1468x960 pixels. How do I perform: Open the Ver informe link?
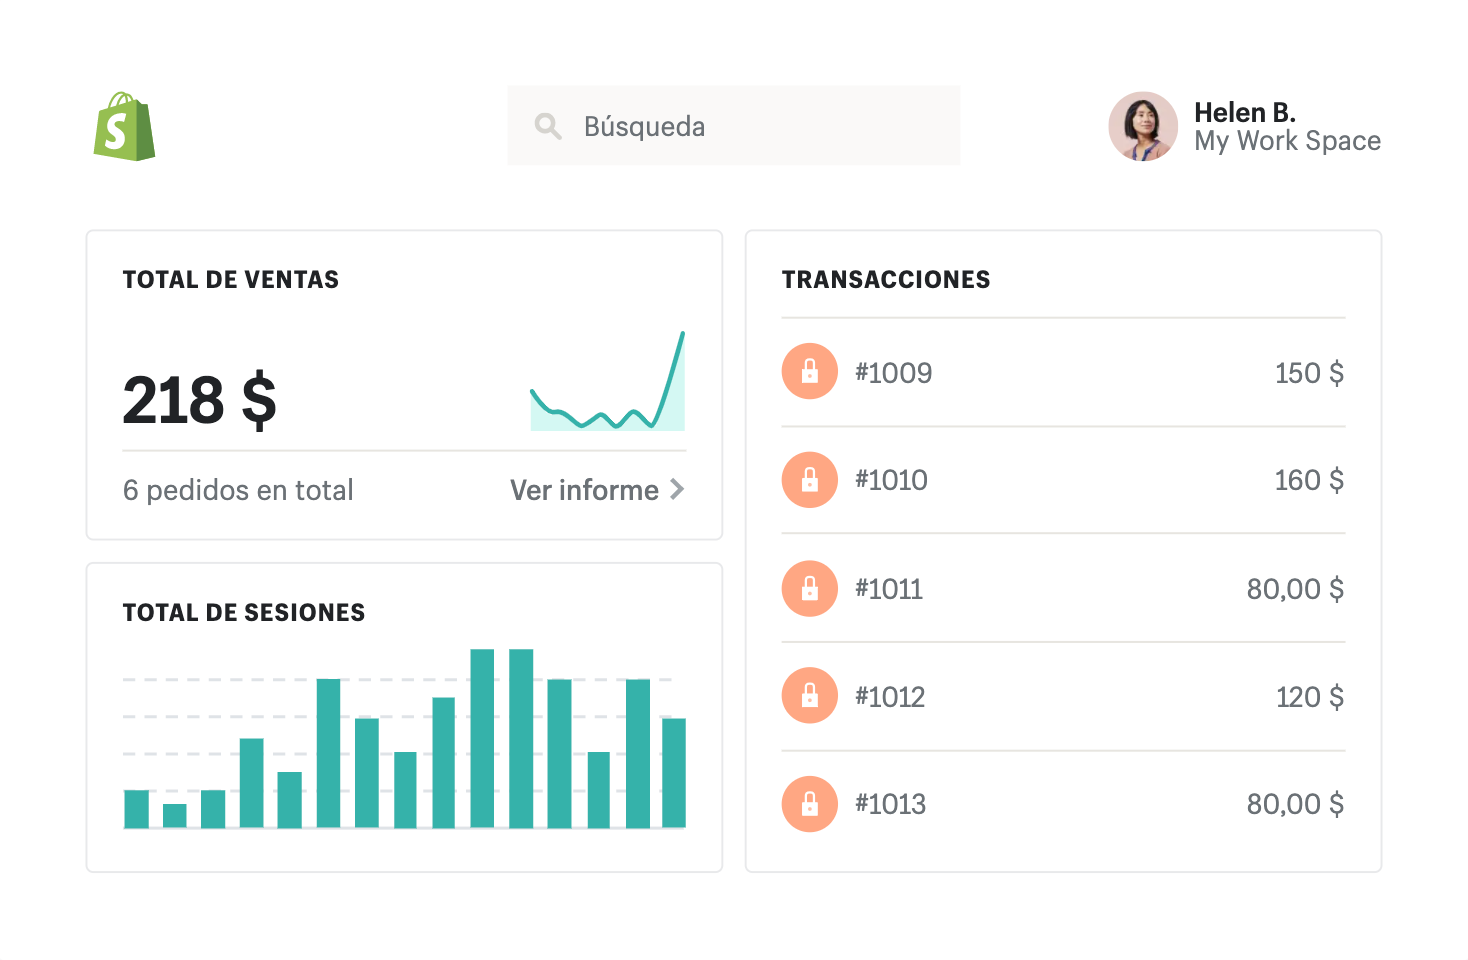(584, 490)
